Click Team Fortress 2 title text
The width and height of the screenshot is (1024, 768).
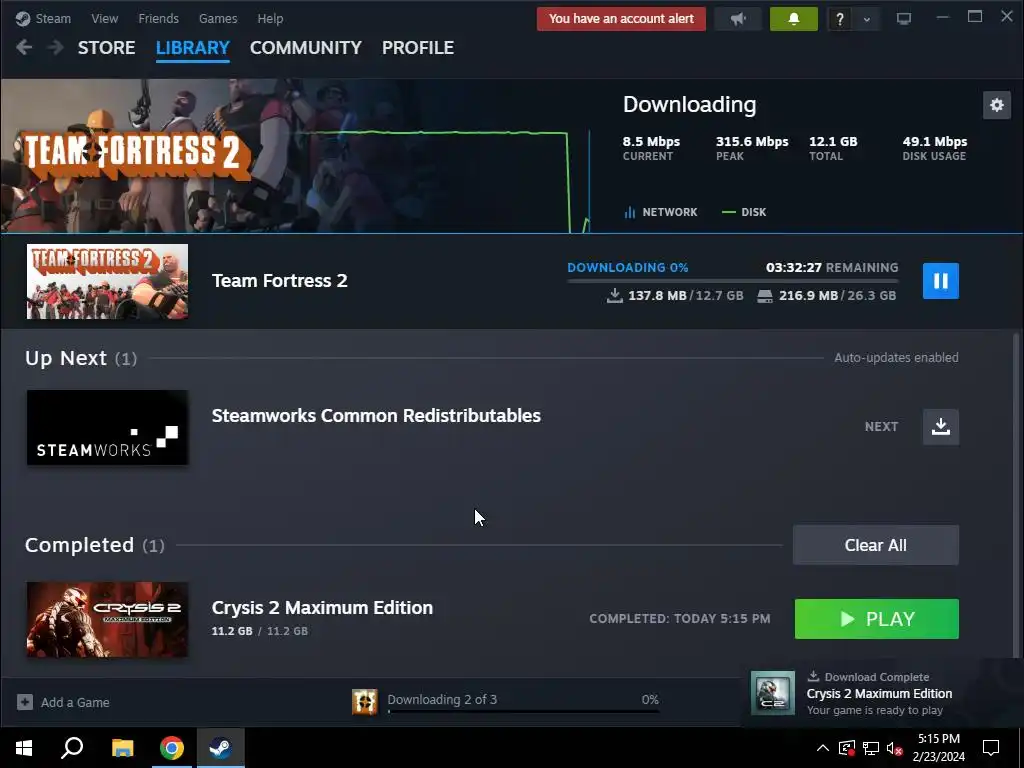[x=280, y=281]
